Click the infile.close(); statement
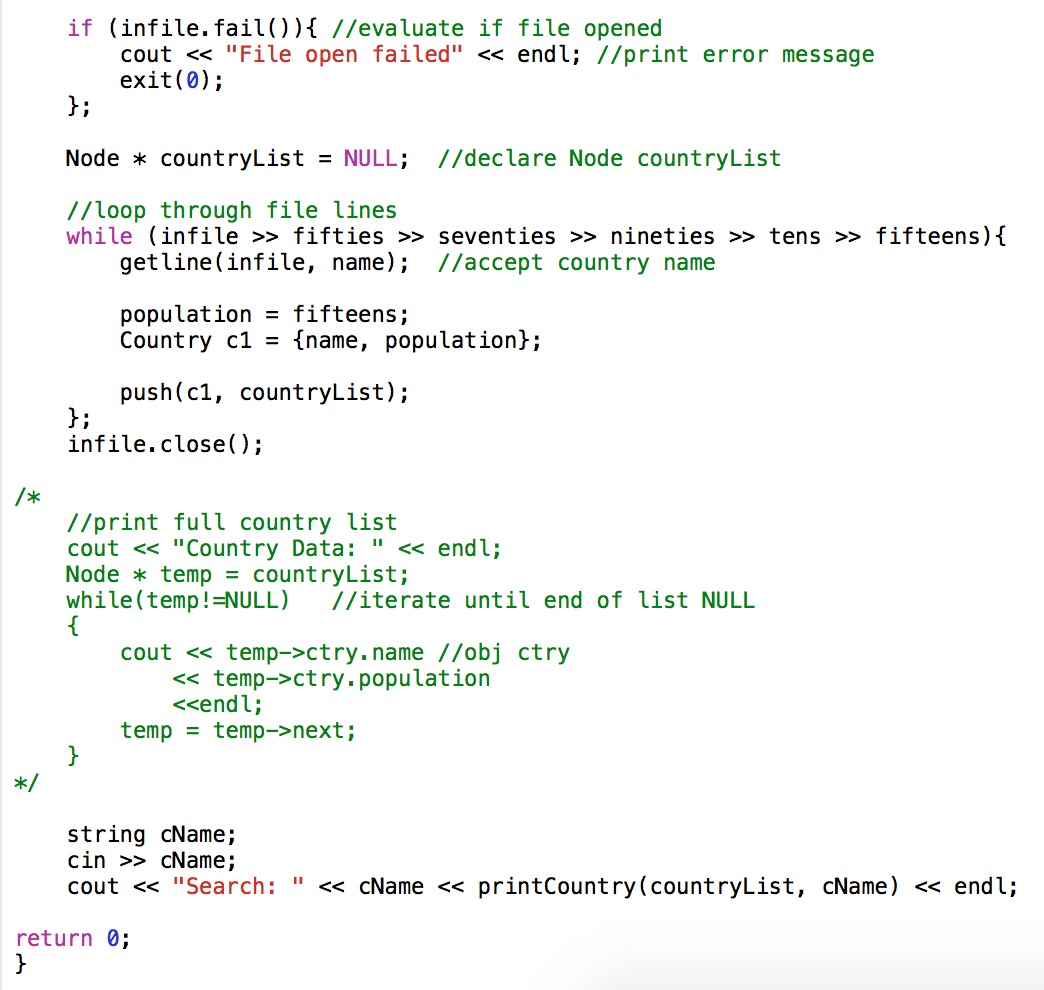Viewport: 1044px width, 990px height. pos(165,444)
